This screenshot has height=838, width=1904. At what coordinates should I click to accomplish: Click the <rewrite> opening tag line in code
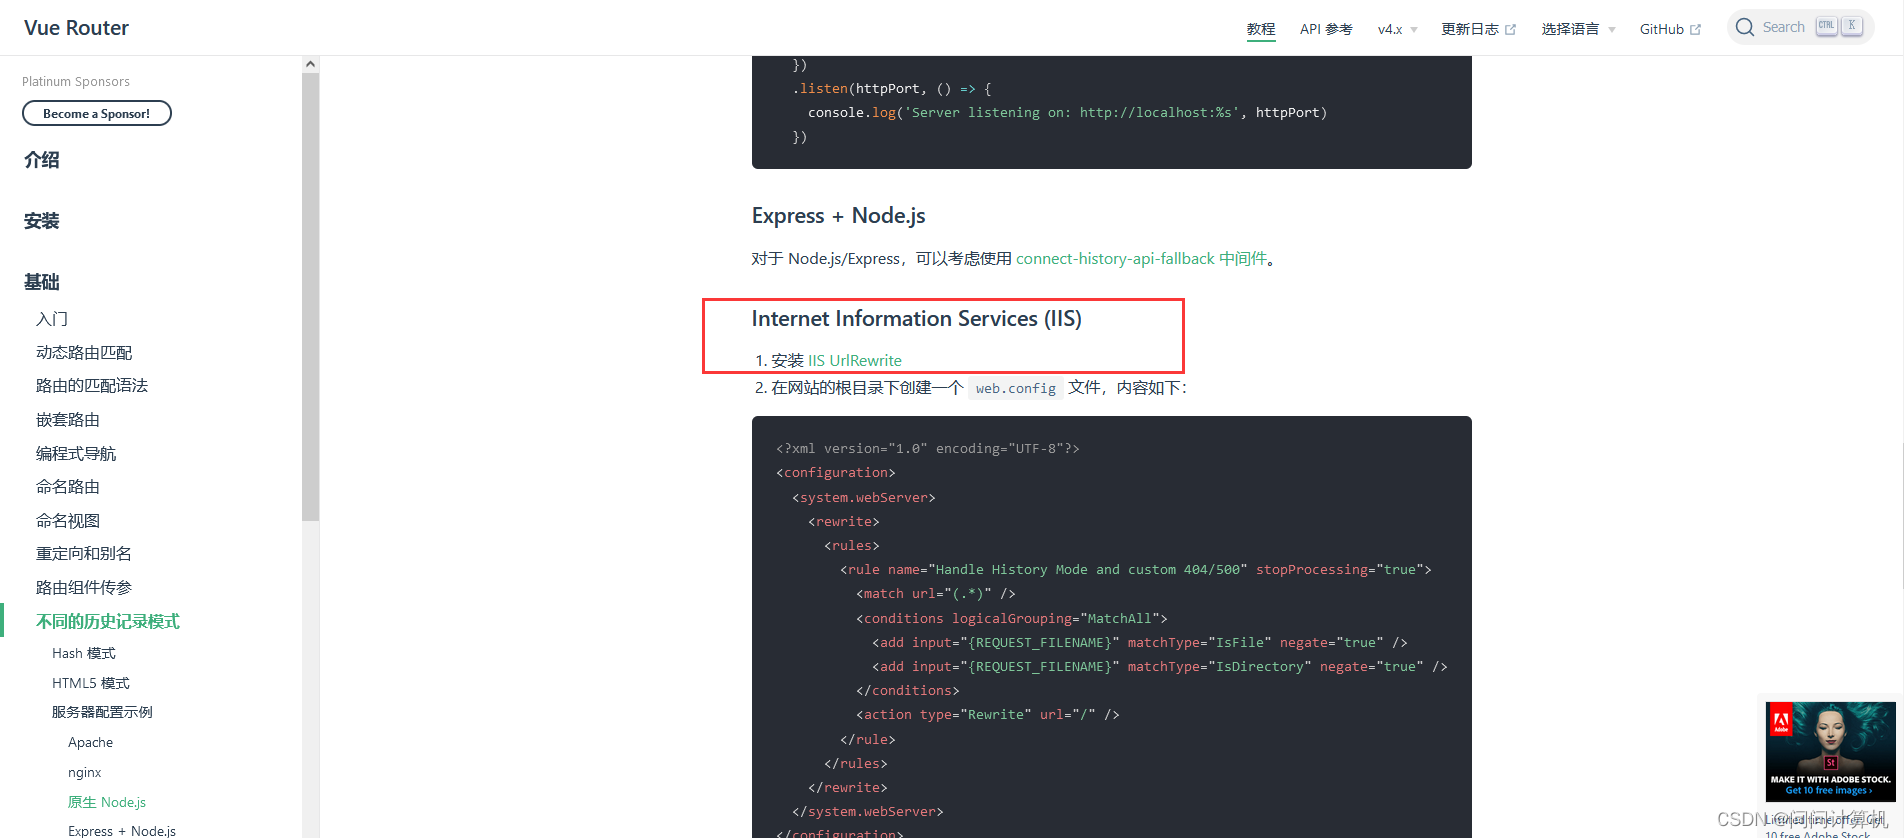click(x=844, y=522)
